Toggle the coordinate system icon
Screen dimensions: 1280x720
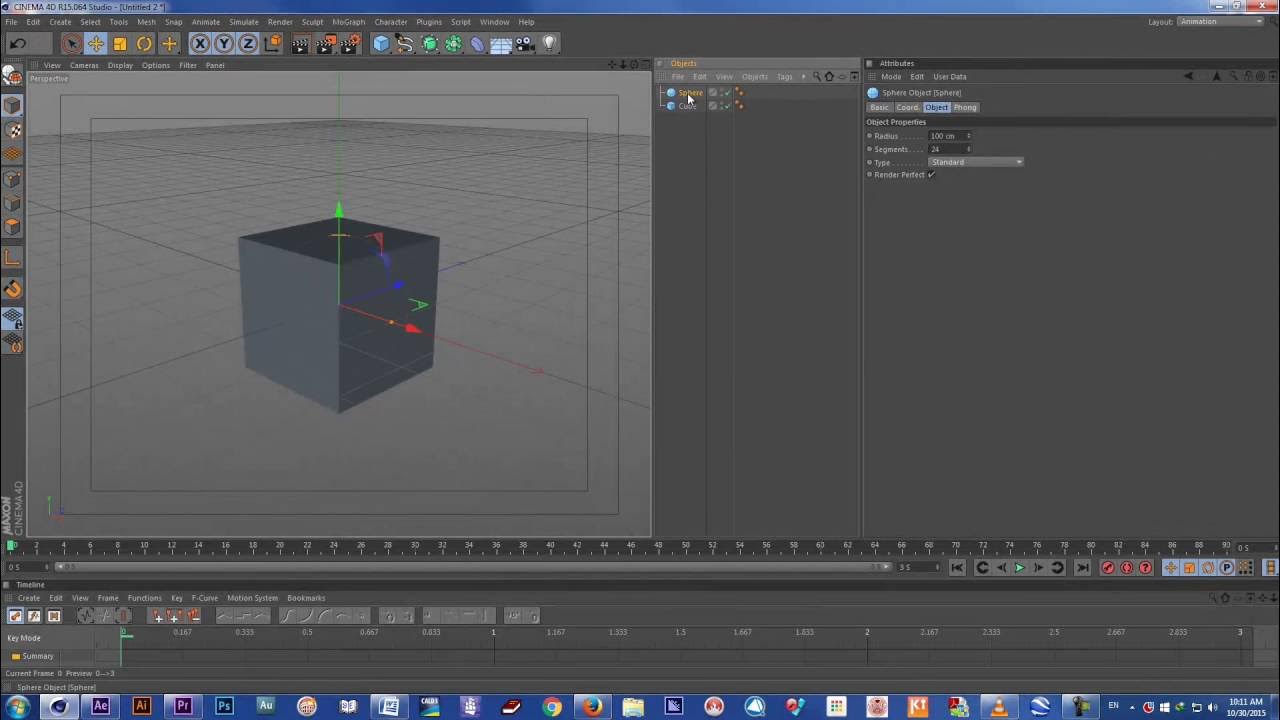[272, 43]
